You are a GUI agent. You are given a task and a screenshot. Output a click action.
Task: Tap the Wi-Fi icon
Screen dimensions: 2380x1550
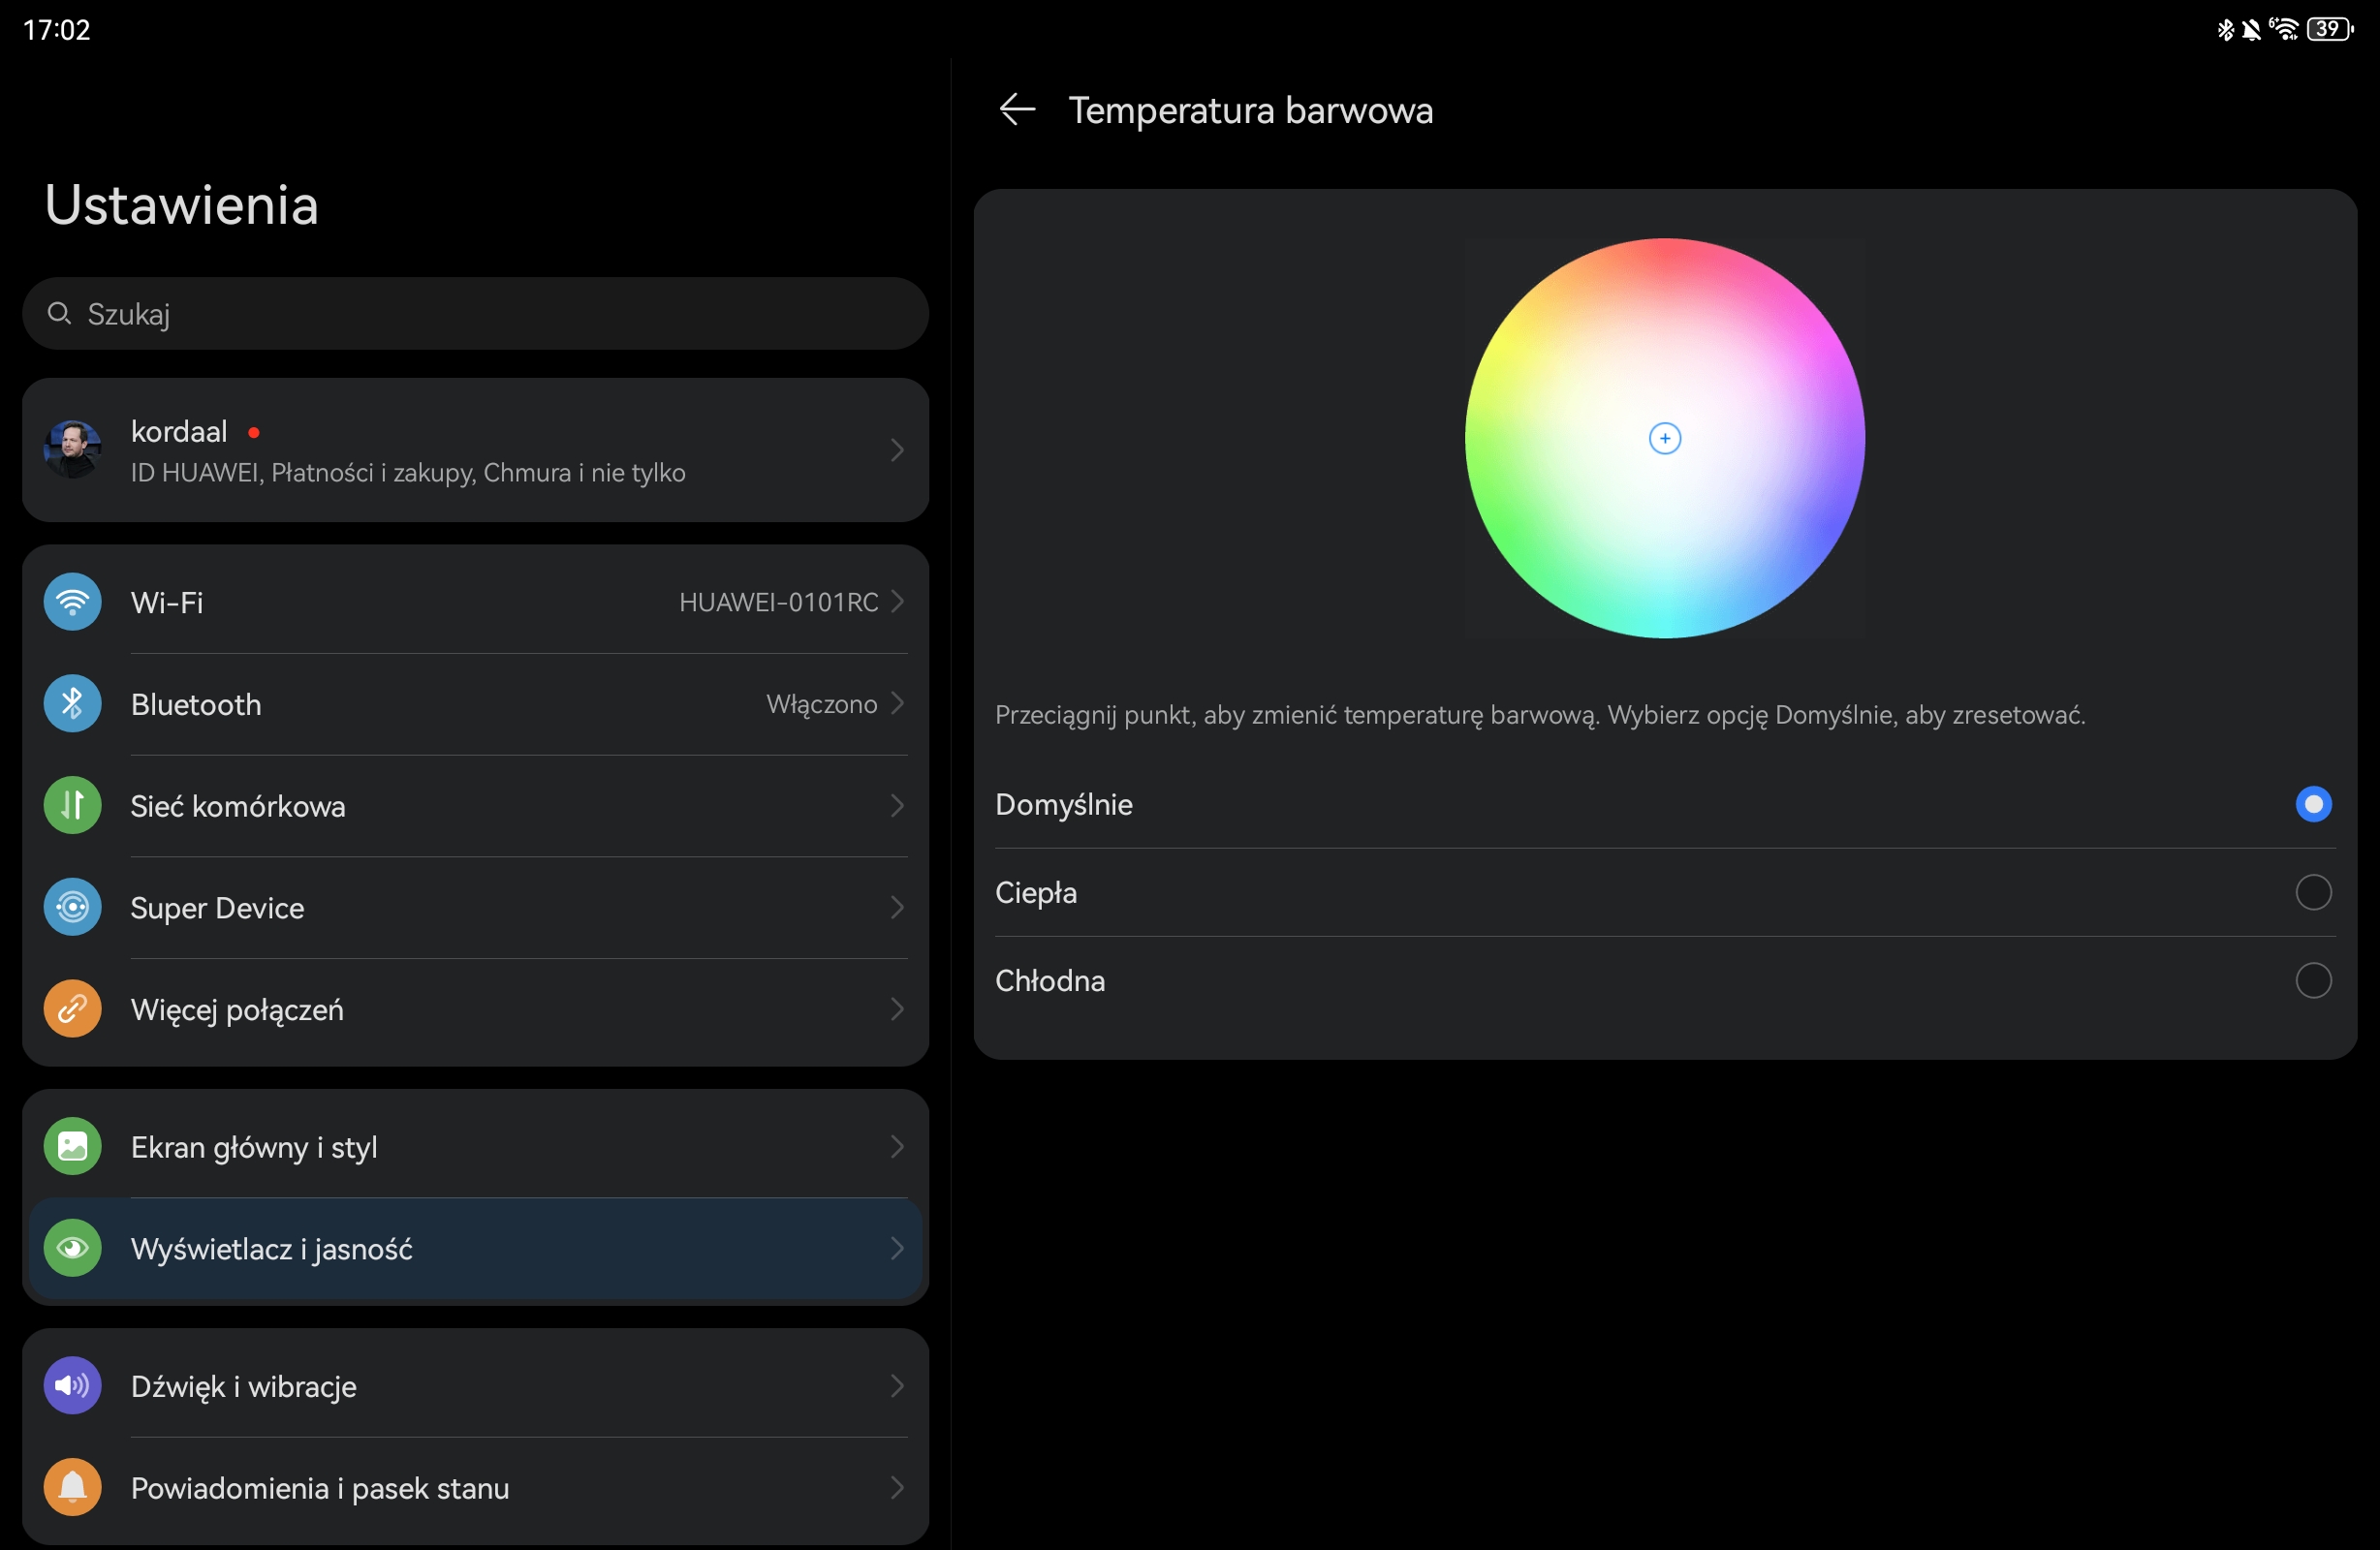(72, 602)
